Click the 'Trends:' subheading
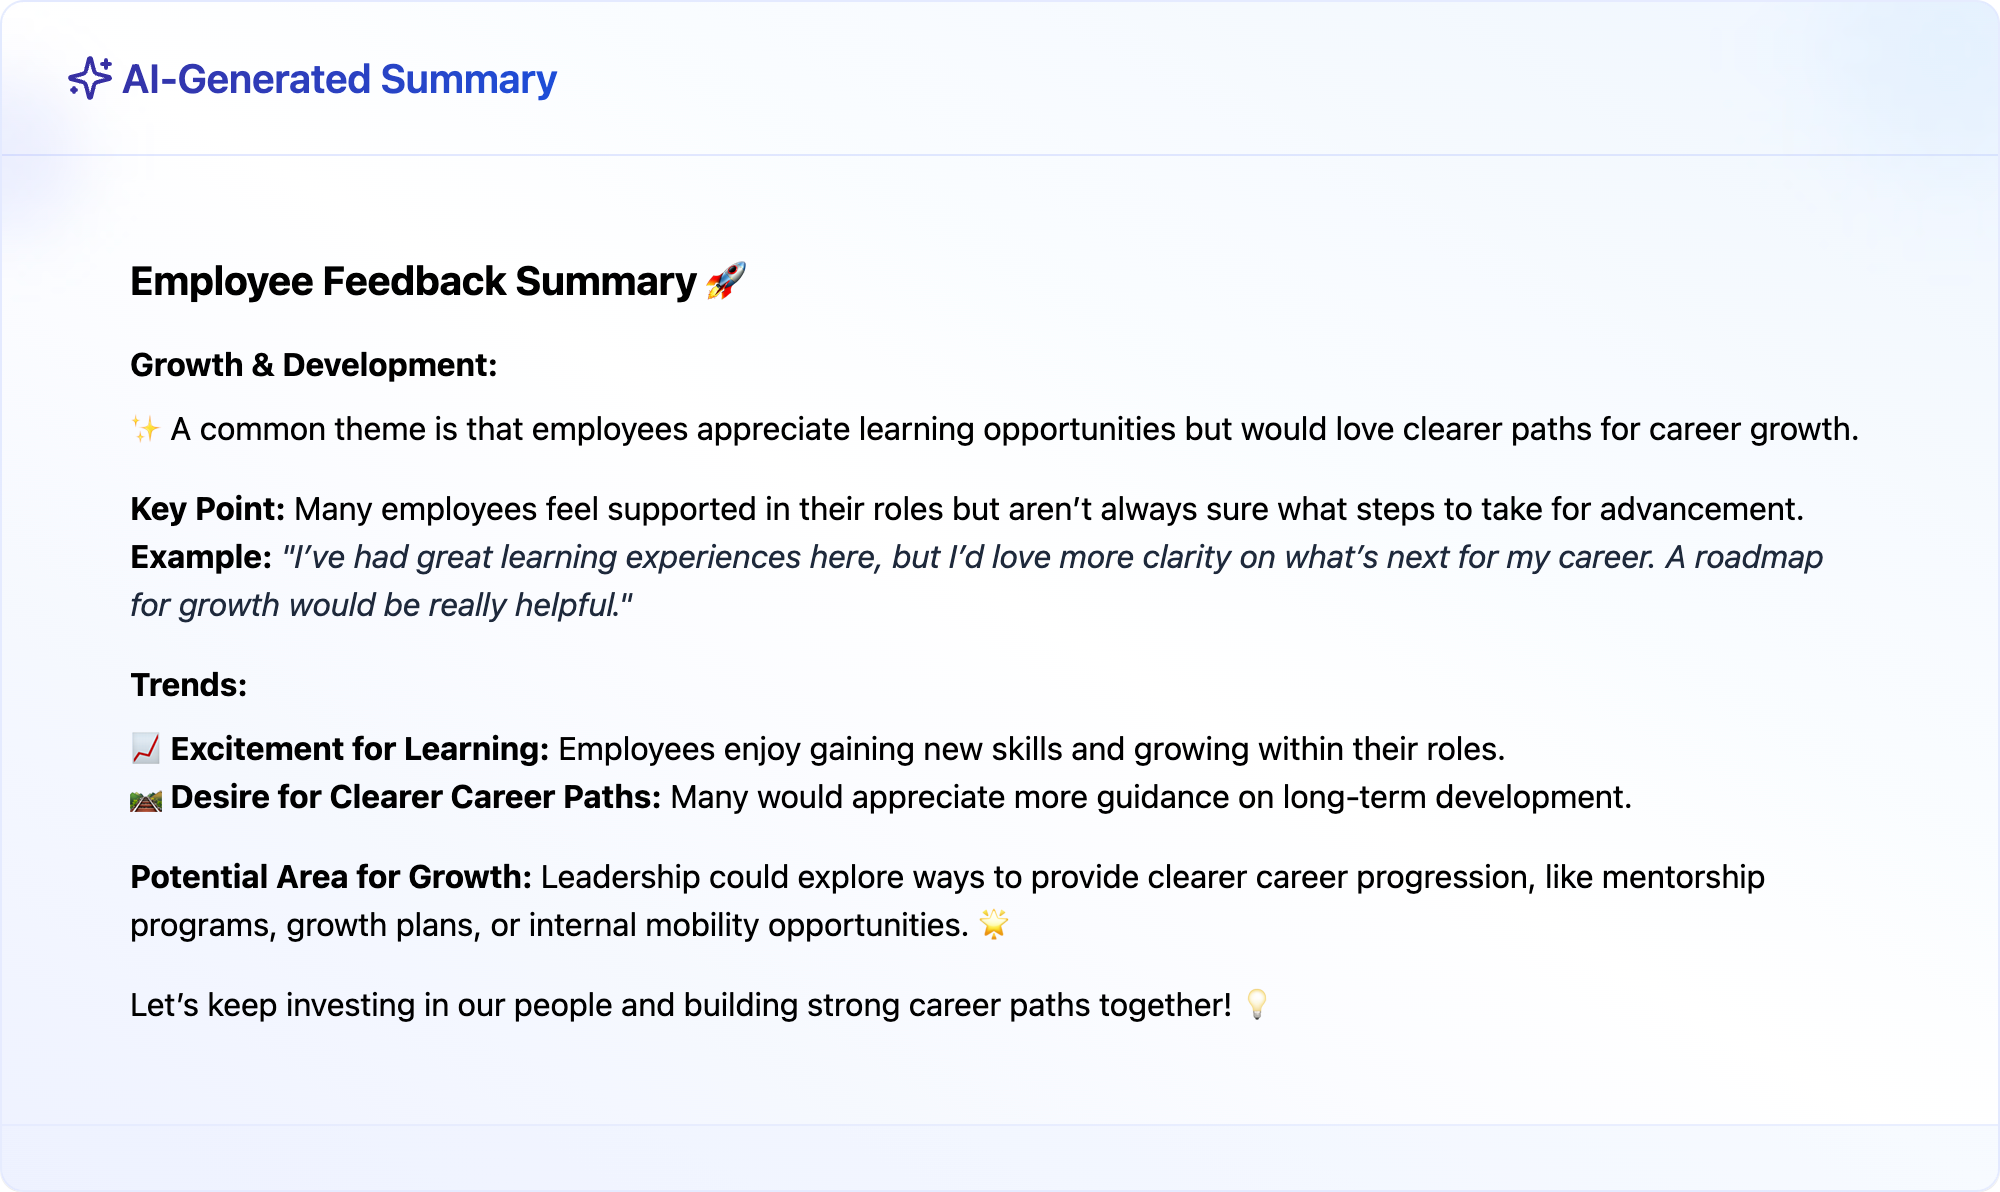 [x=189, y=685]
